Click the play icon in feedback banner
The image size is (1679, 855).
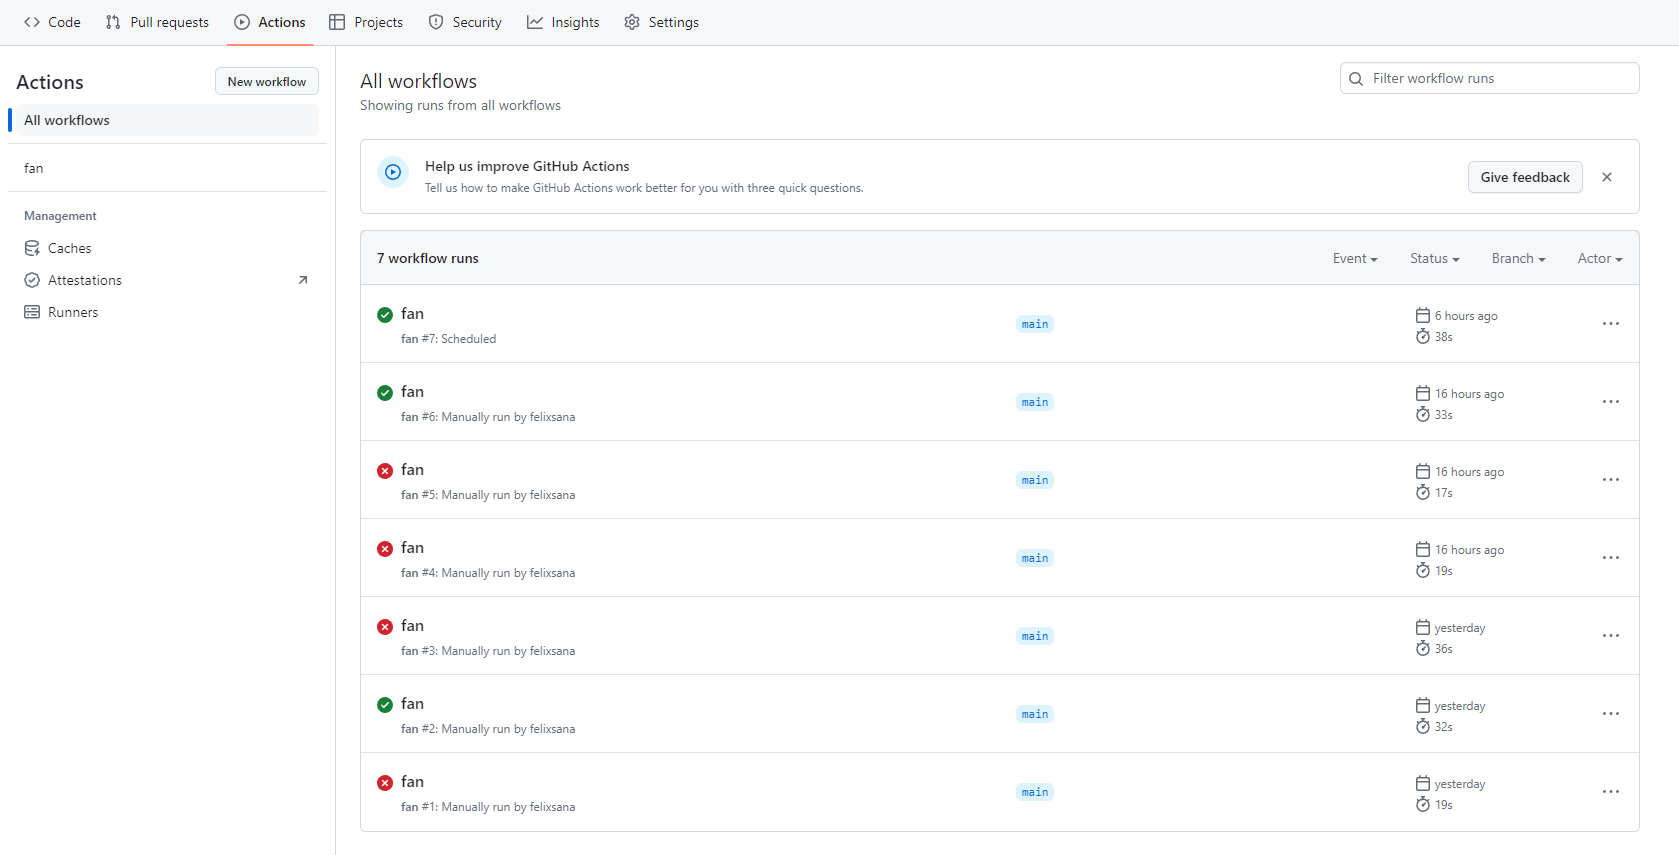pyautogui.click(x=393, y=172)
